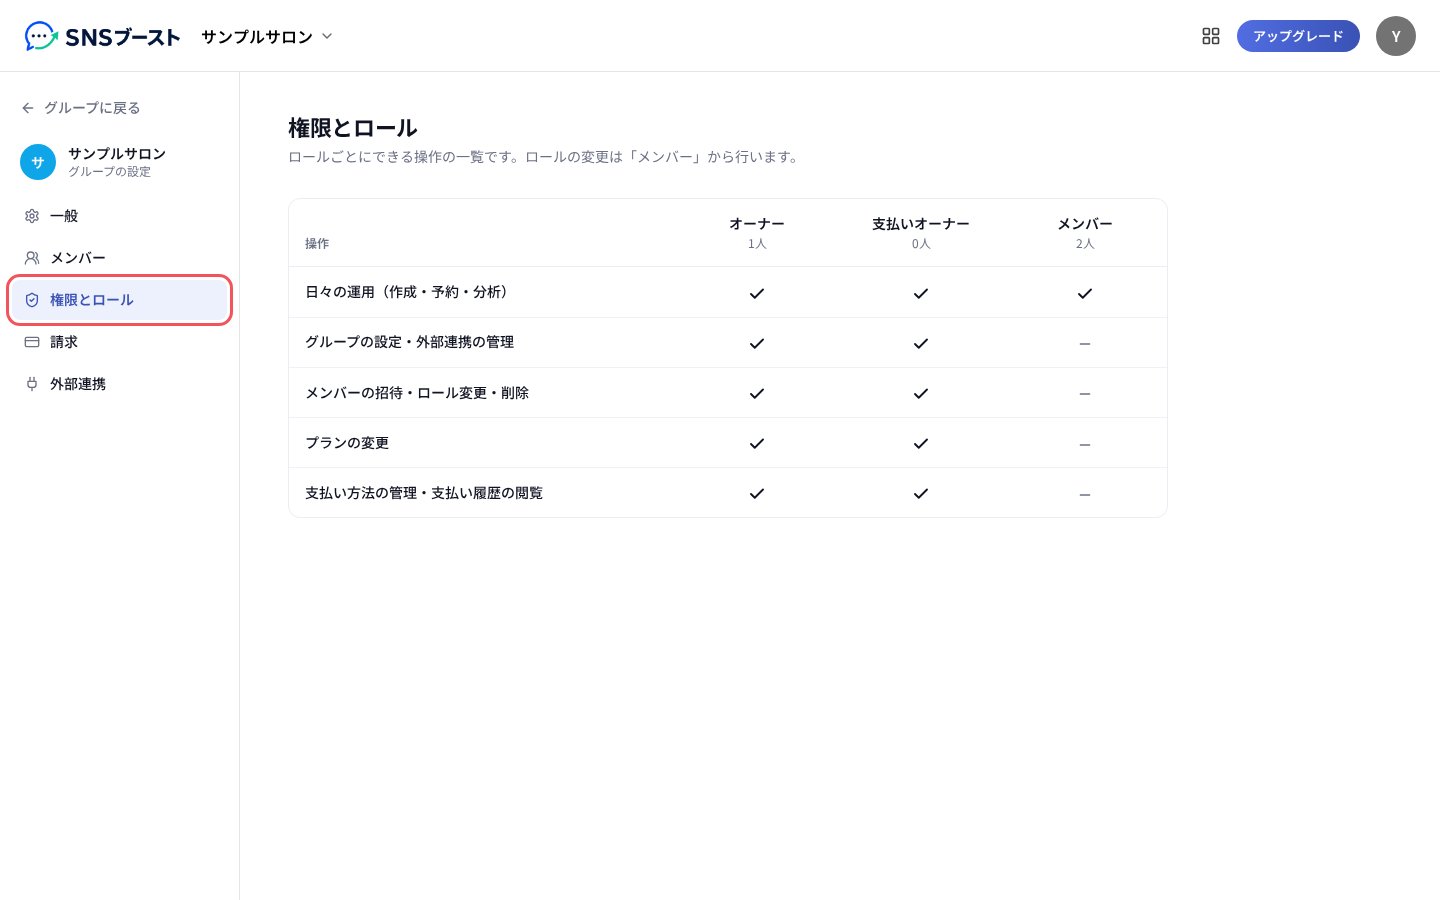
Task: Click メンバー dash in 支払い方法の管理 row
Action: [1085, 494]
